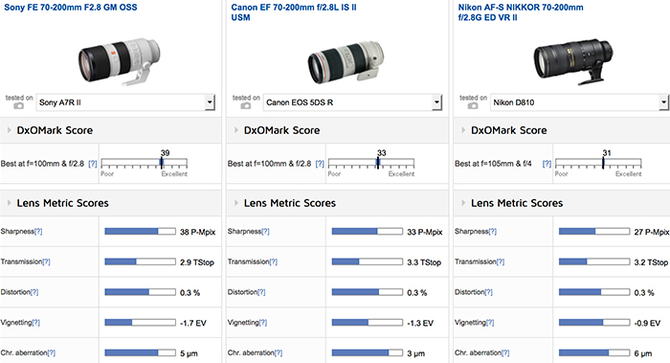This screenshot has height=363, width=670.
Task: Open Transmission help in Nikon column
Action: (x=500, y=262)
